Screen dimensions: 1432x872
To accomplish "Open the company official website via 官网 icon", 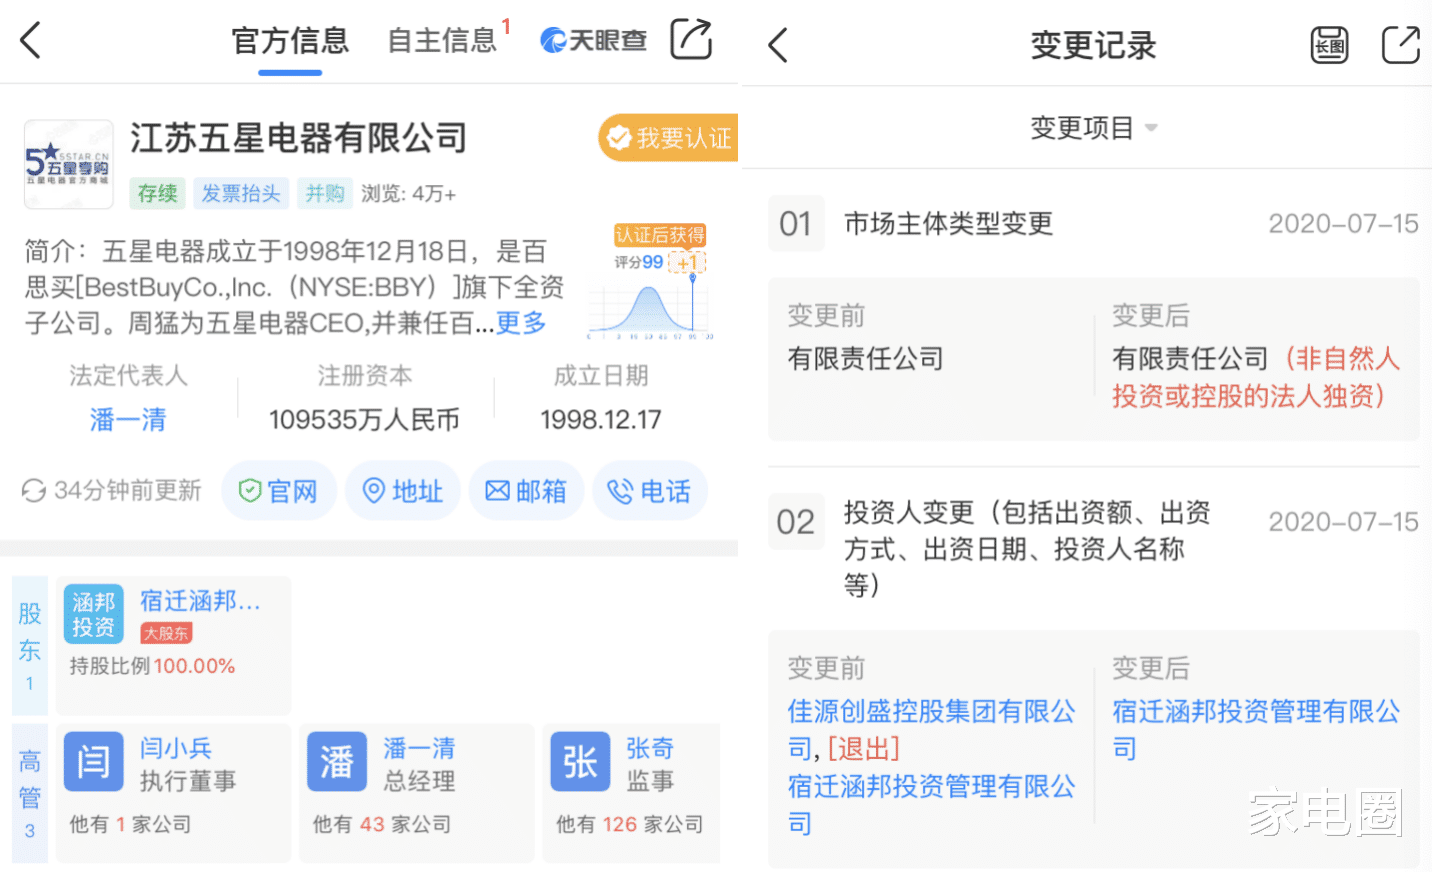I will (x=279, y=490).
